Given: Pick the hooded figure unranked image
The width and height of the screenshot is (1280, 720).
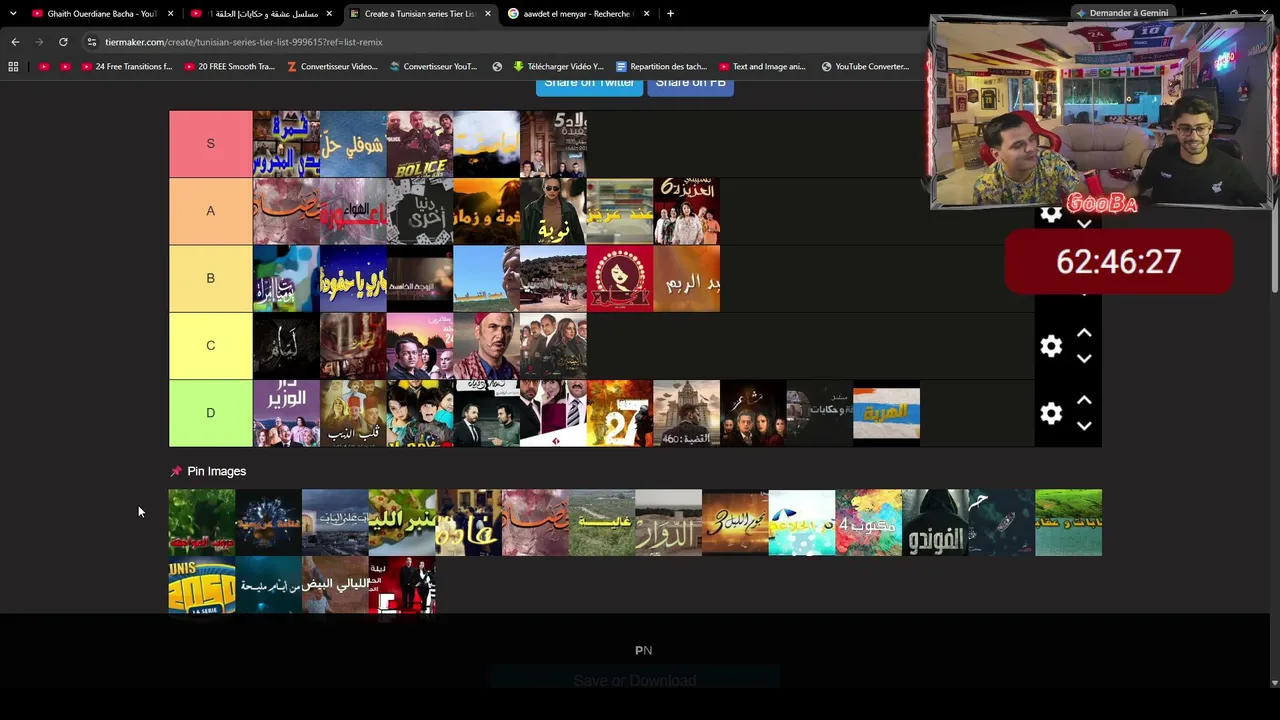Looking at the screenshot, I should (x=935, y=522).
